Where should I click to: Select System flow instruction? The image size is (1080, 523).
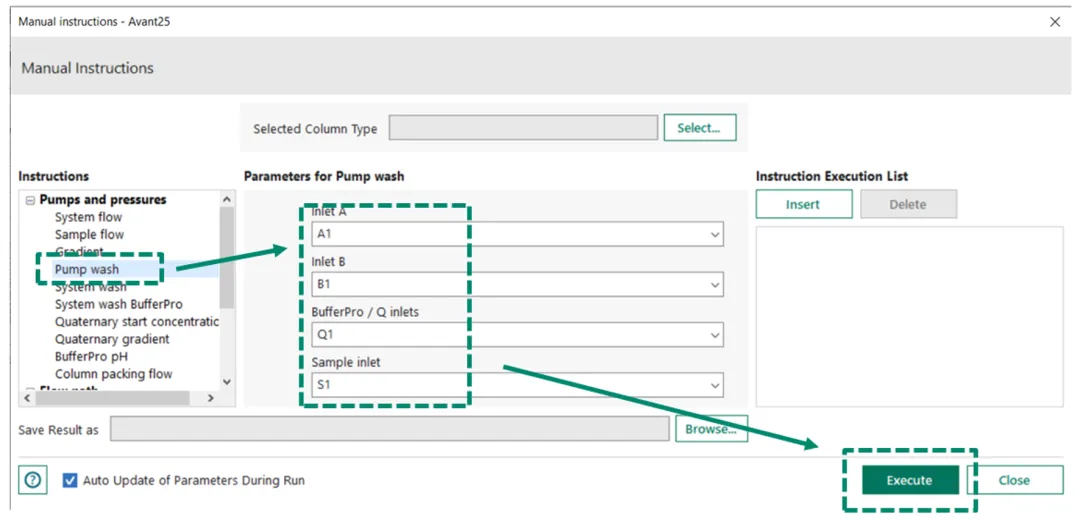(88, 217)
